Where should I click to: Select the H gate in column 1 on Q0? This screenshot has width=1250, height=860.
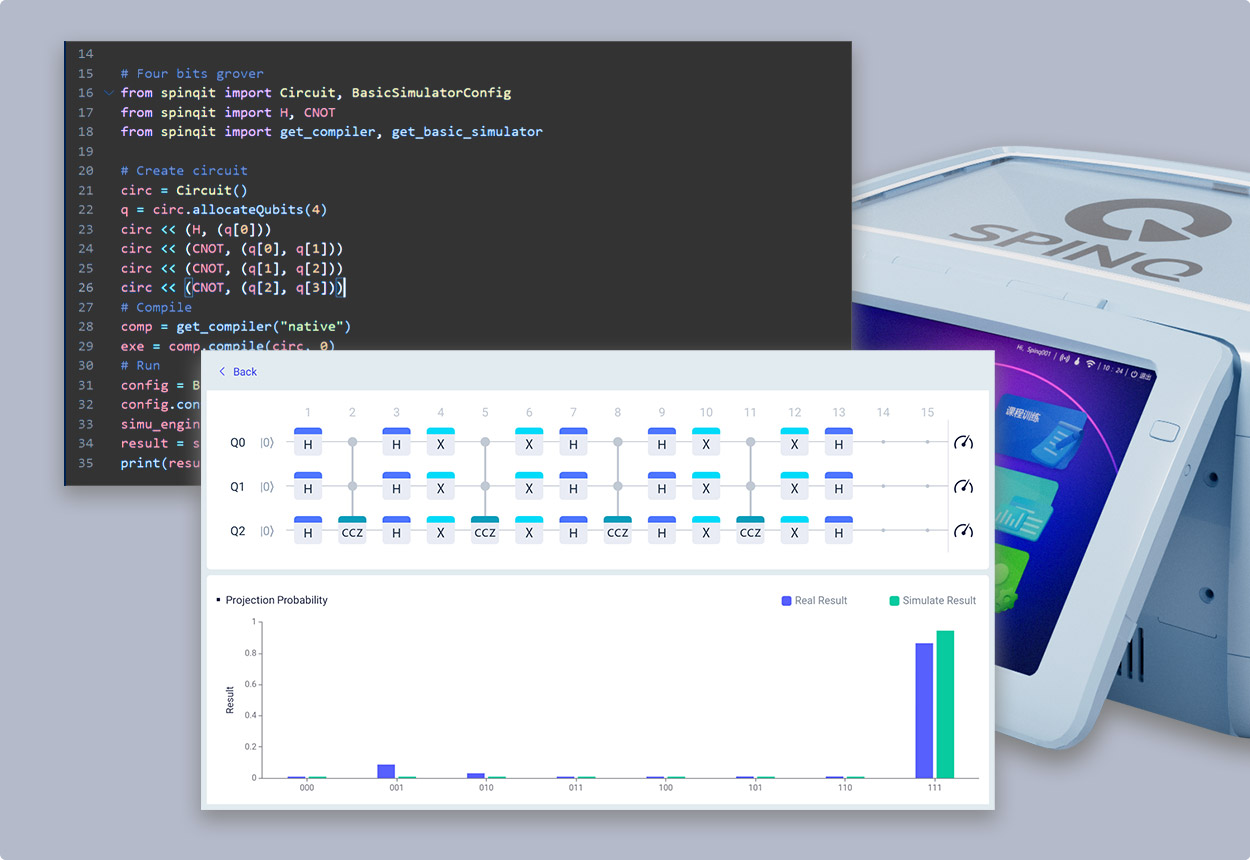point(308,443)
